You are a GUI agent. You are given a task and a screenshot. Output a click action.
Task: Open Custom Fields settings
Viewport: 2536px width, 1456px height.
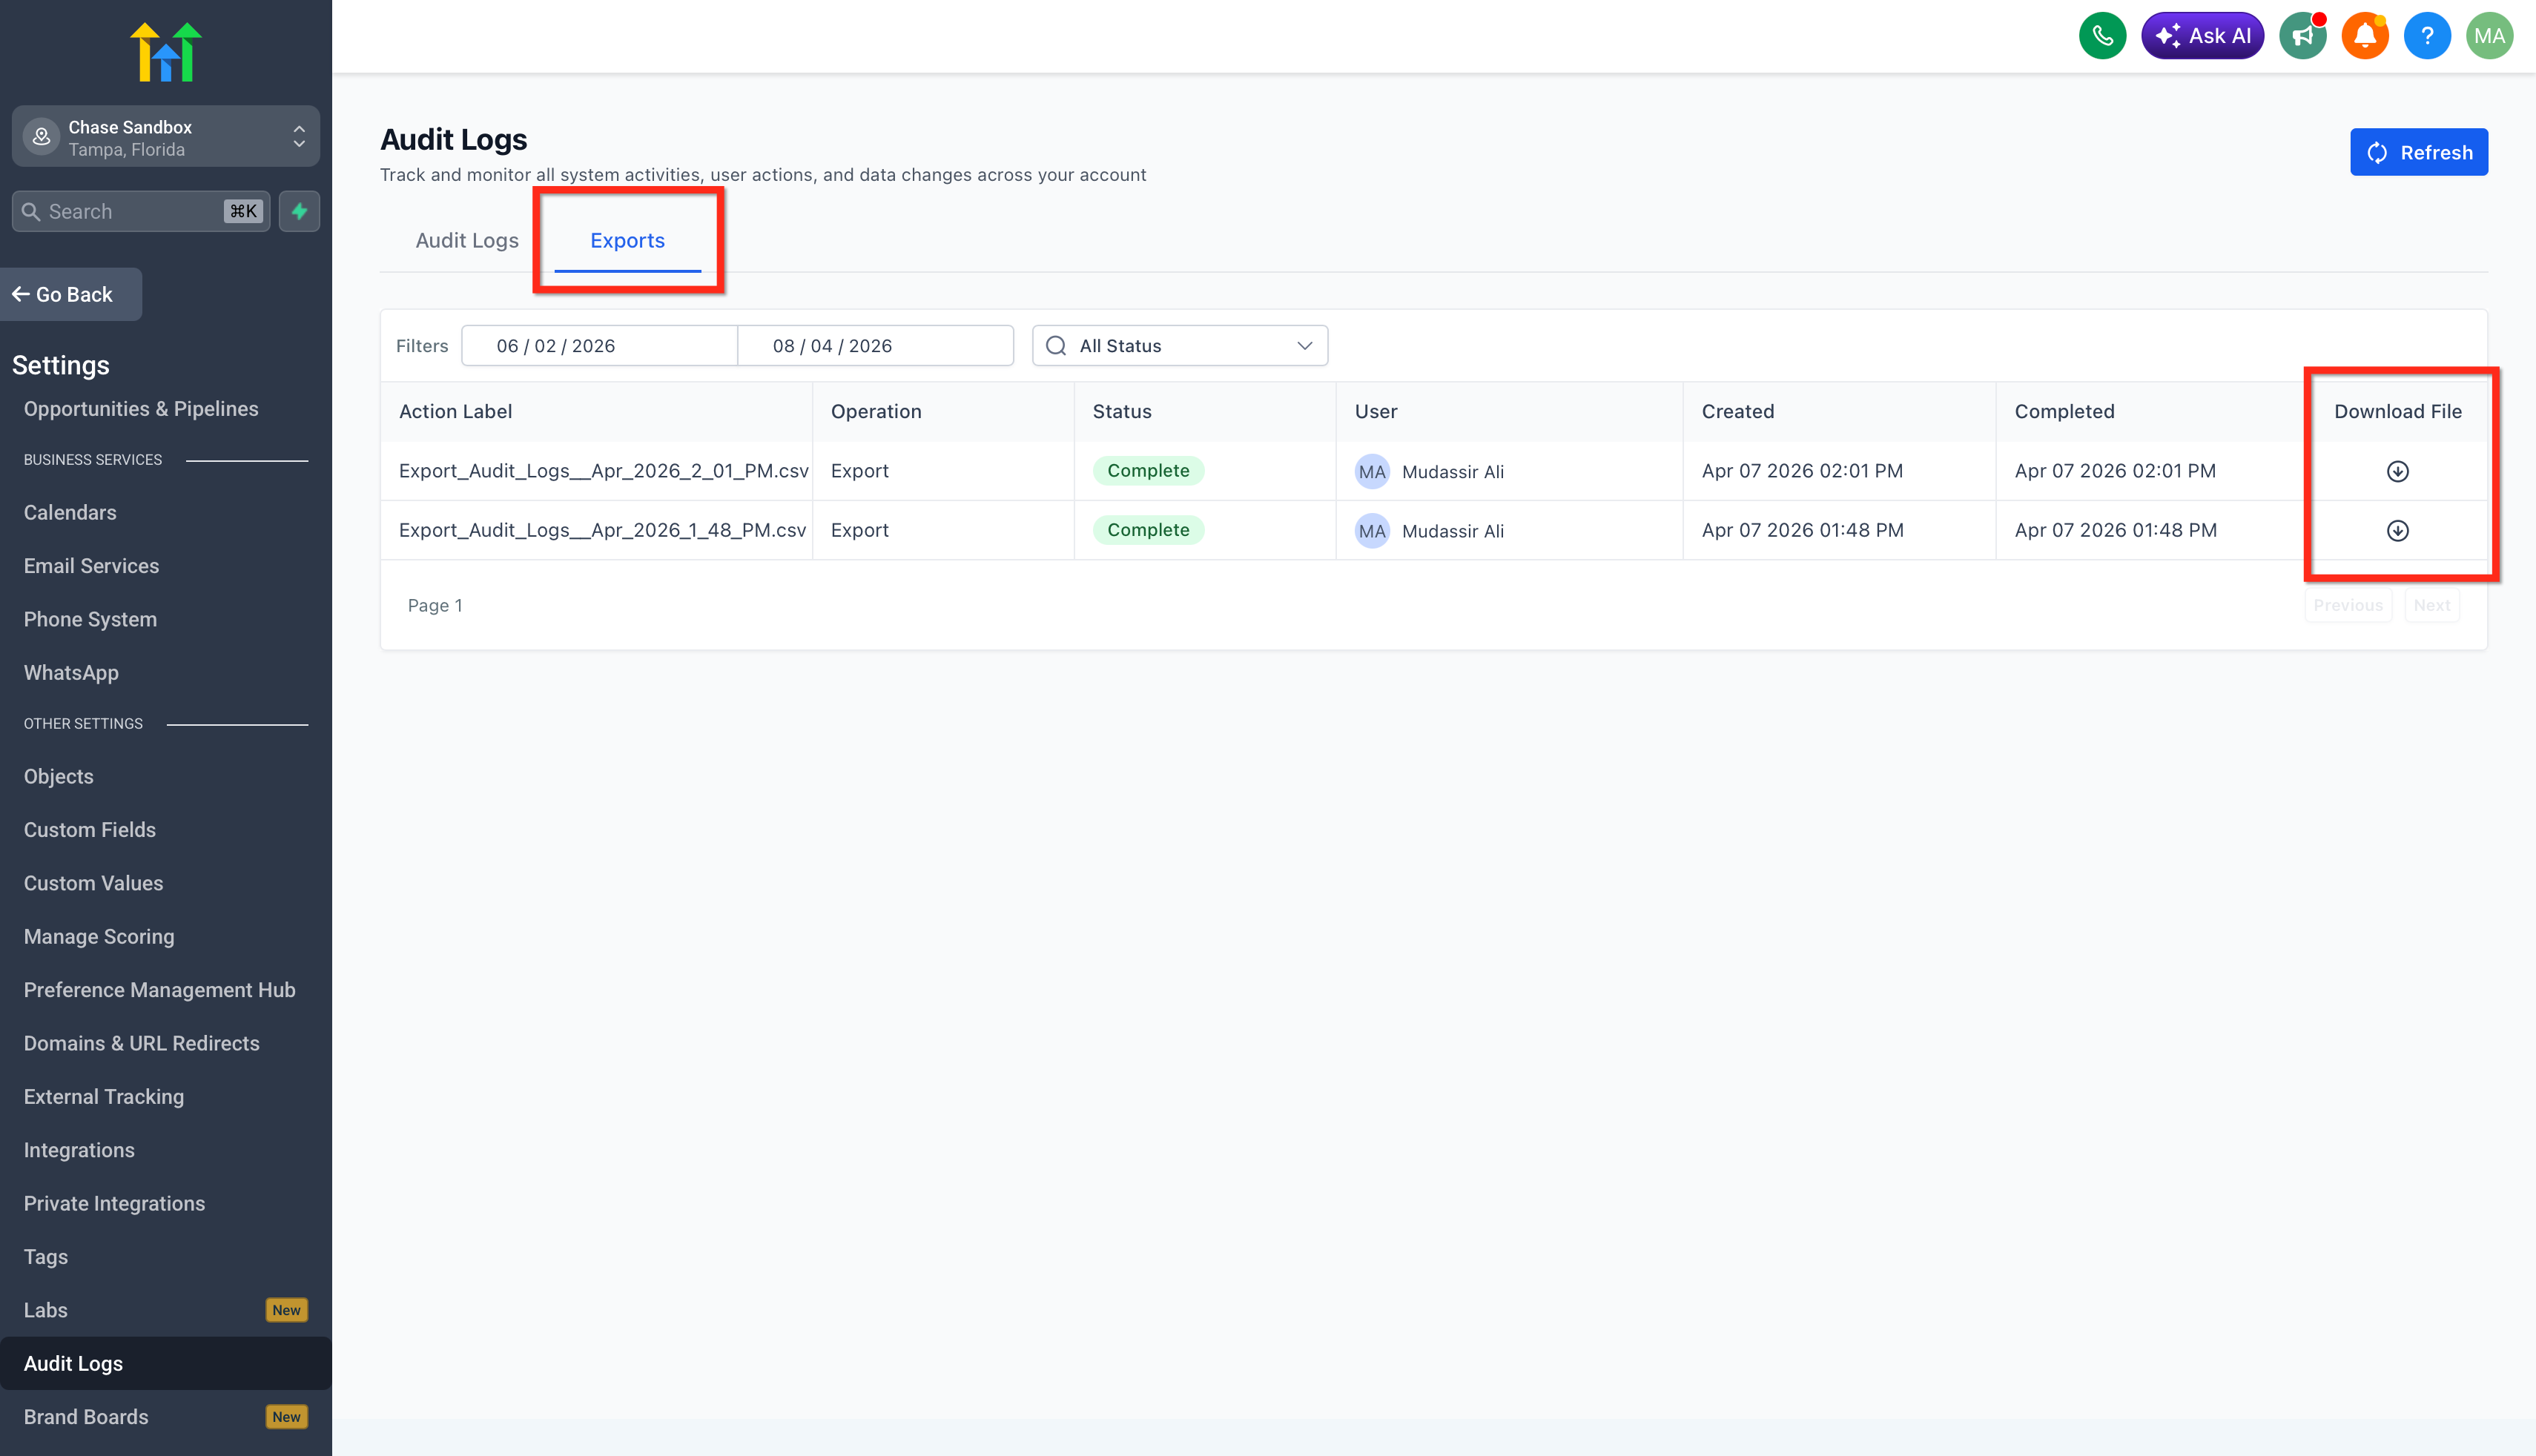click(90, 830)
